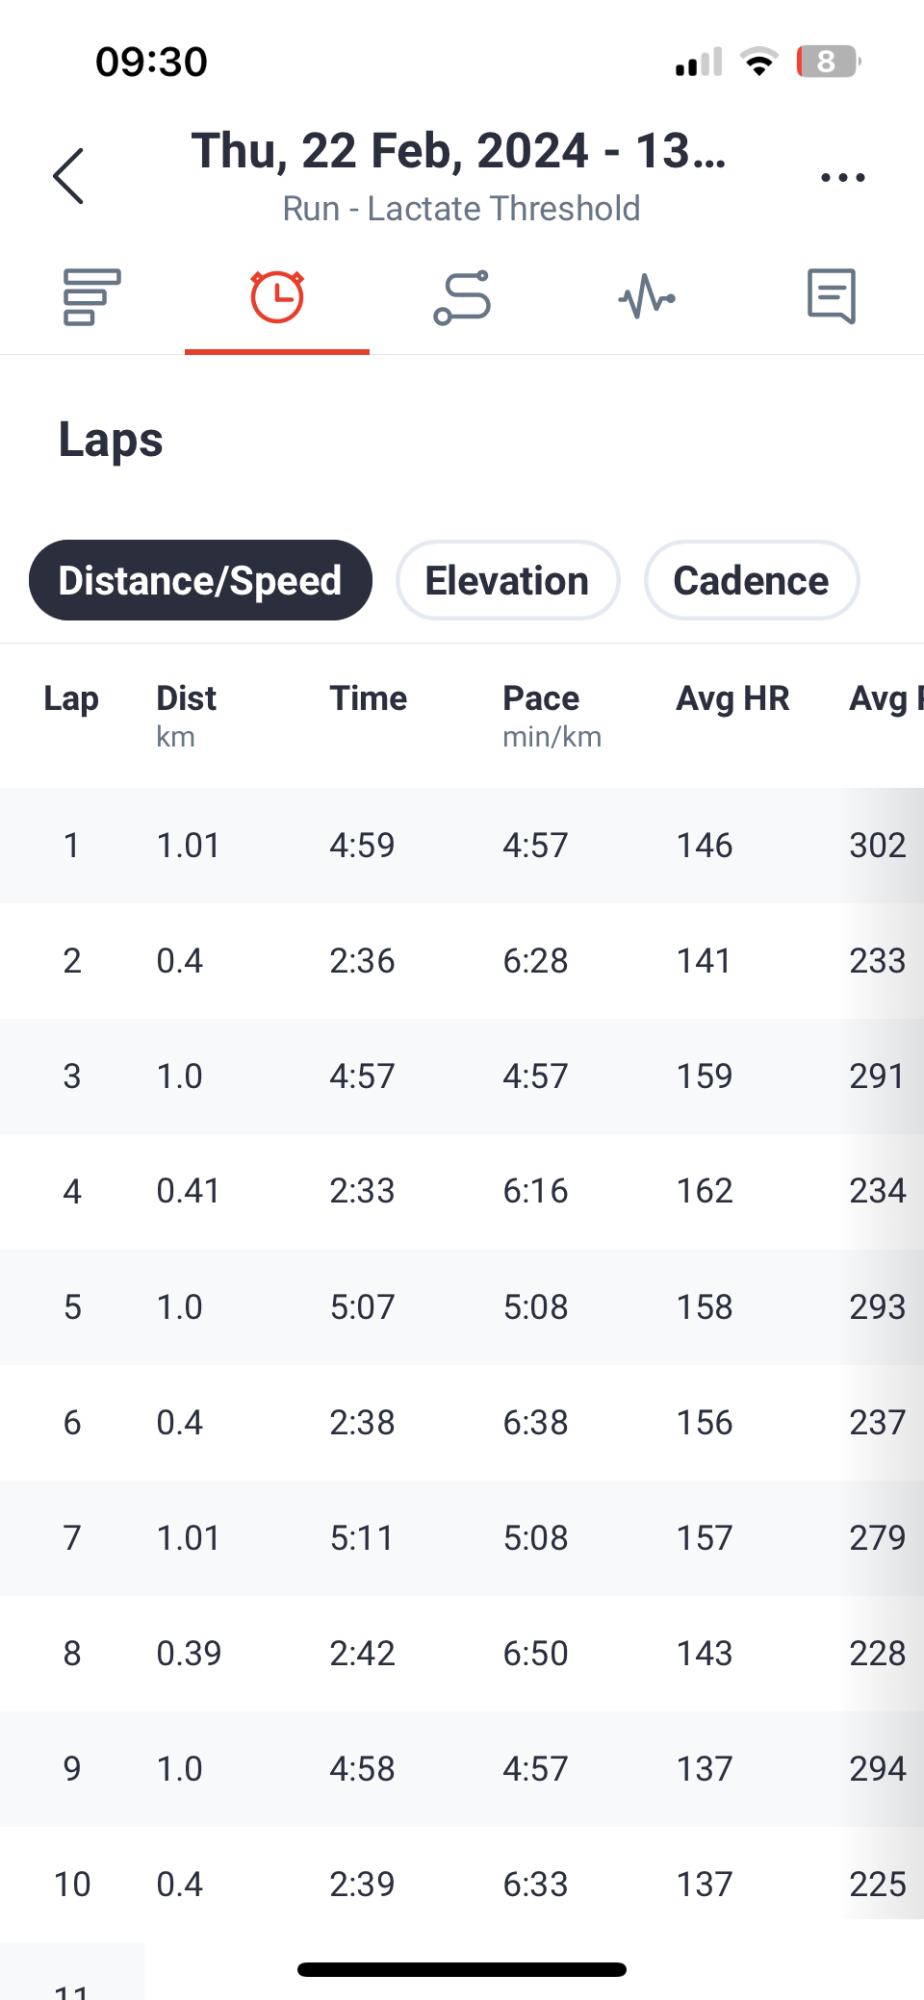Viewport: 924px width, 2000px height.
Task: Select the laps alarm-clock tab icon
Action: (x=277, y=297)
